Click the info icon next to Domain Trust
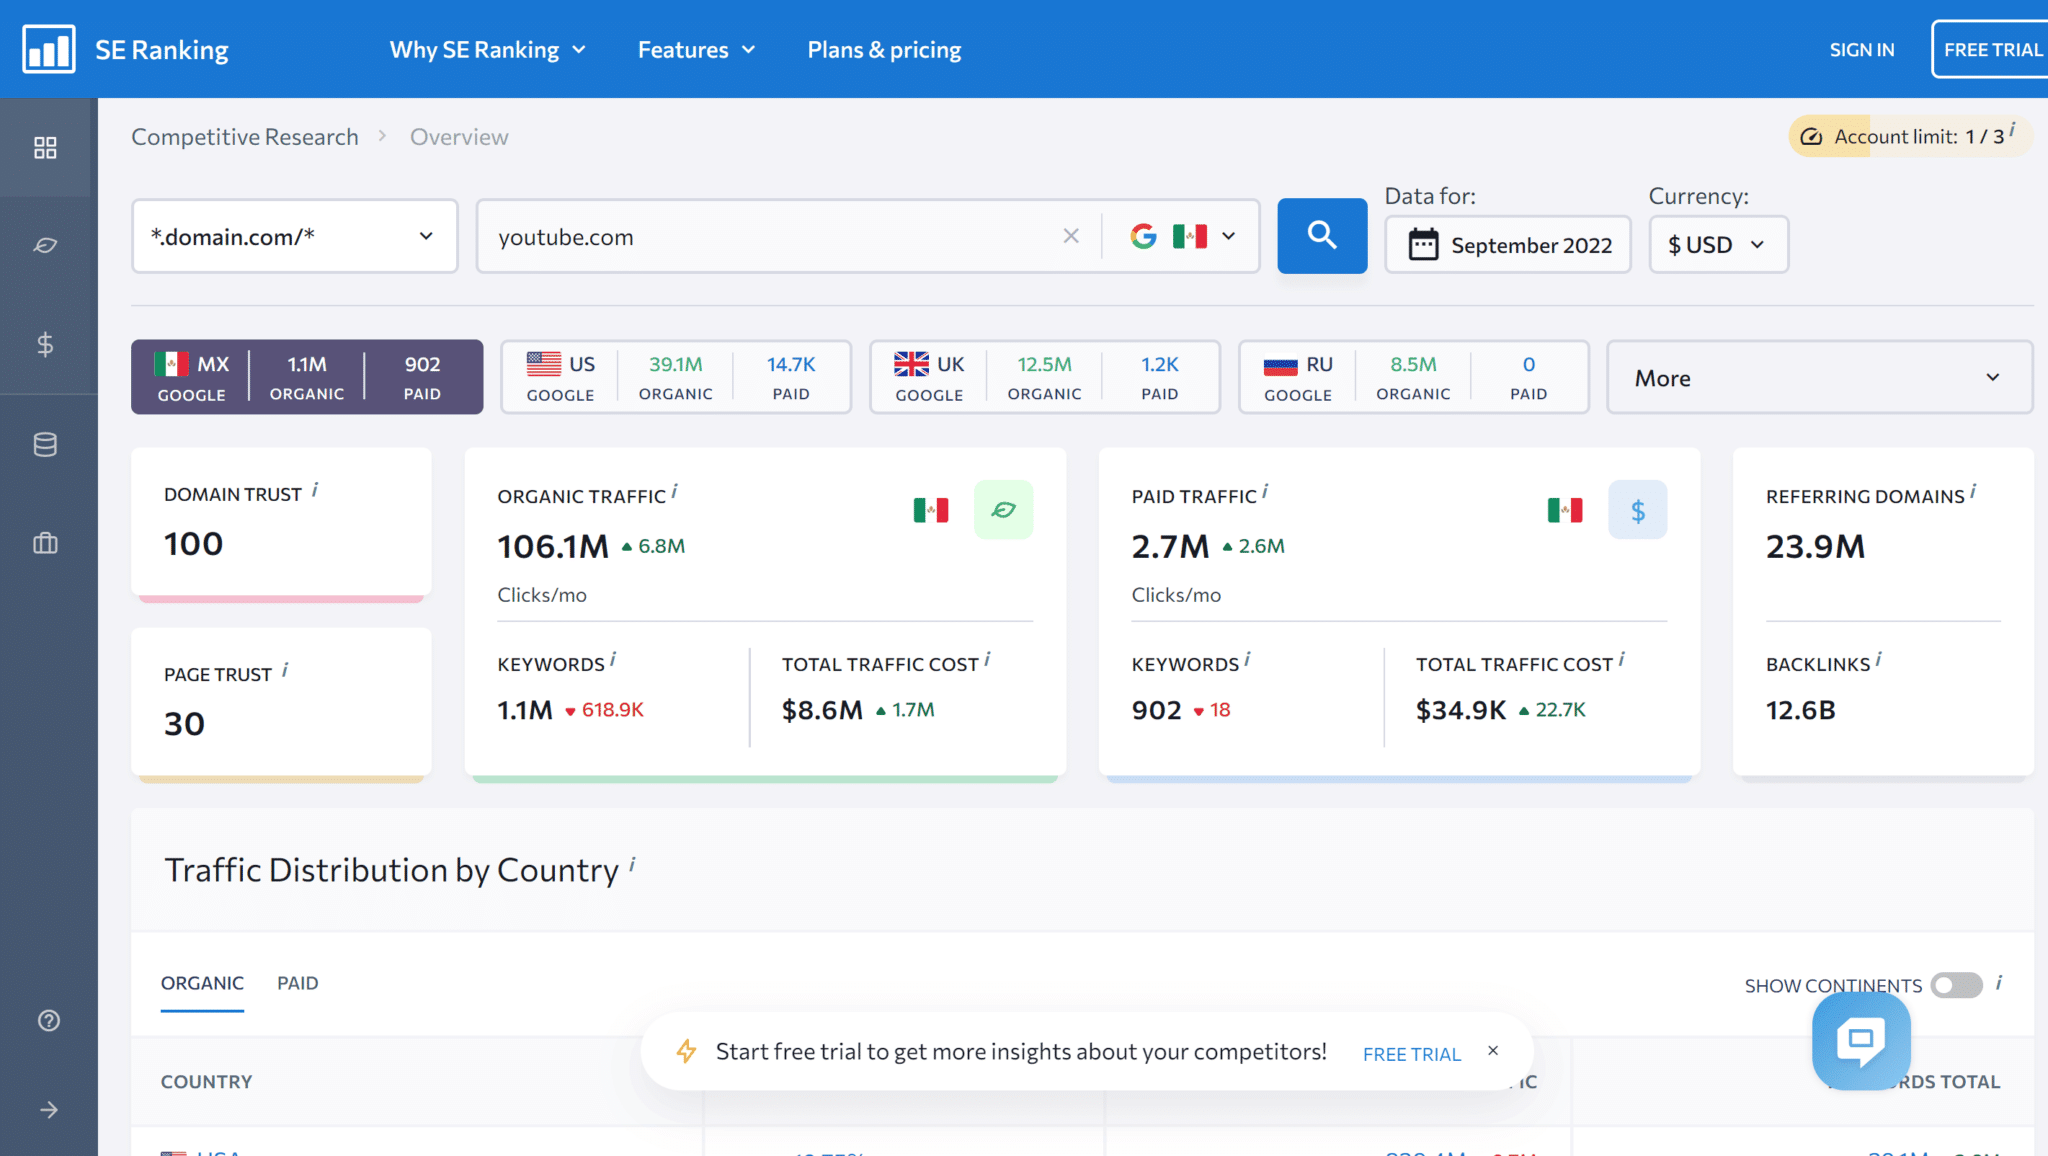 315,489
